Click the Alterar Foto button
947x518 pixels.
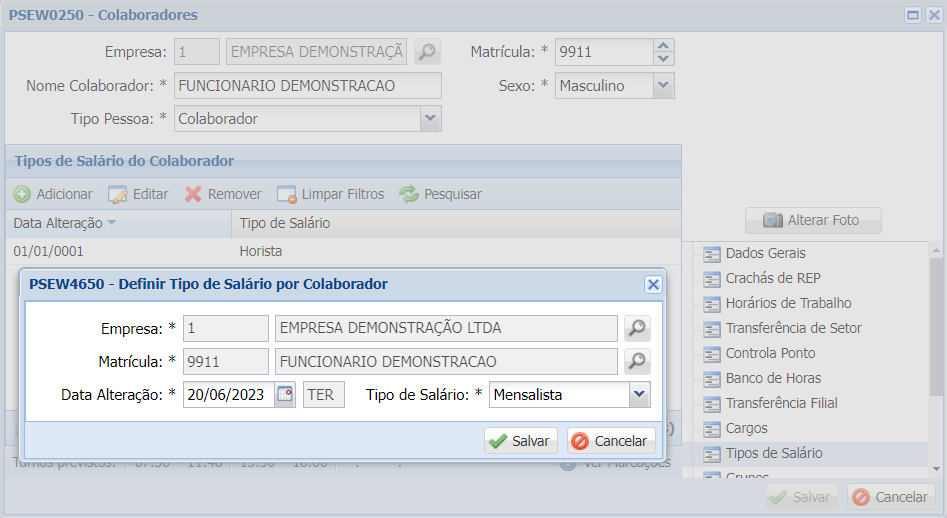pos(813,220)
